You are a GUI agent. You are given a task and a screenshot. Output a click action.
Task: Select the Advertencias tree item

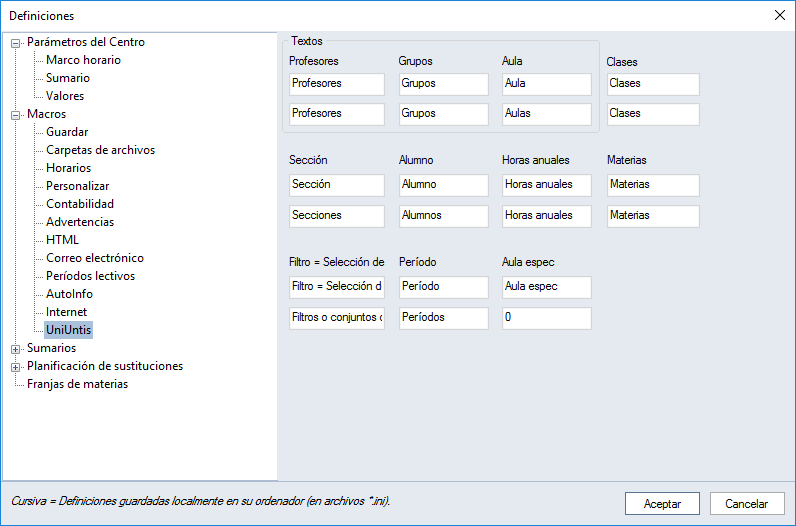80,222
